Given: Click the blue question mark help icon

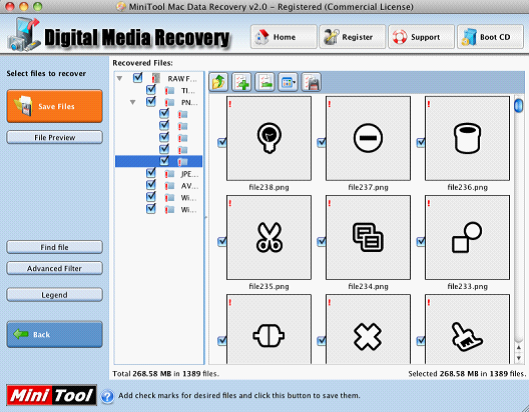Looking at the screenshot, I should (x=107, y=396).
